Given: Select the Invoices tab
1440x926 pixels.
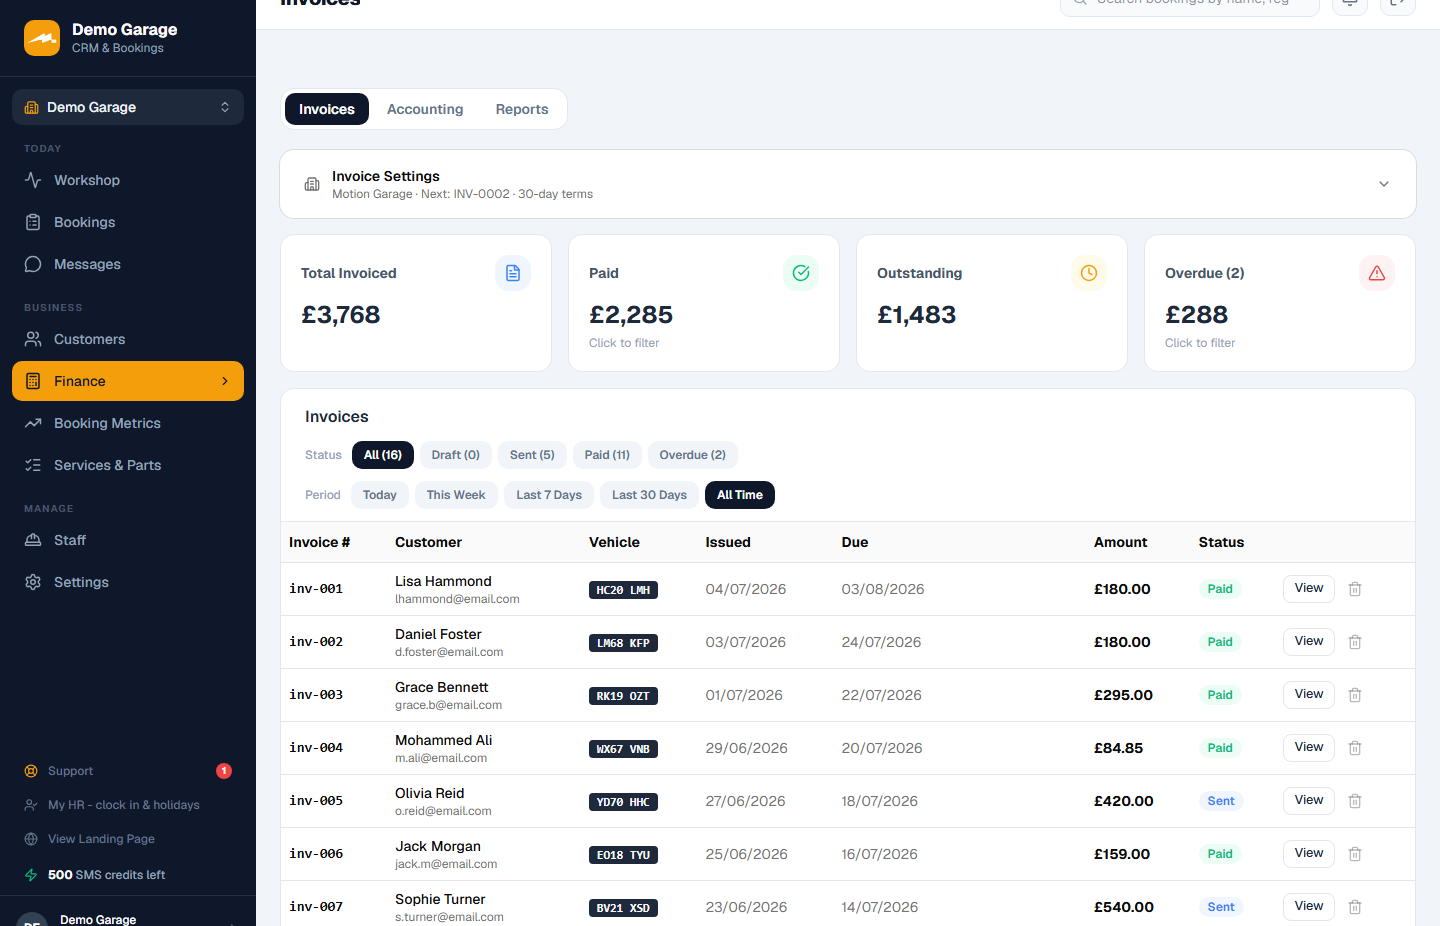Looking at the screenshot, I should [x=327, y=109].
